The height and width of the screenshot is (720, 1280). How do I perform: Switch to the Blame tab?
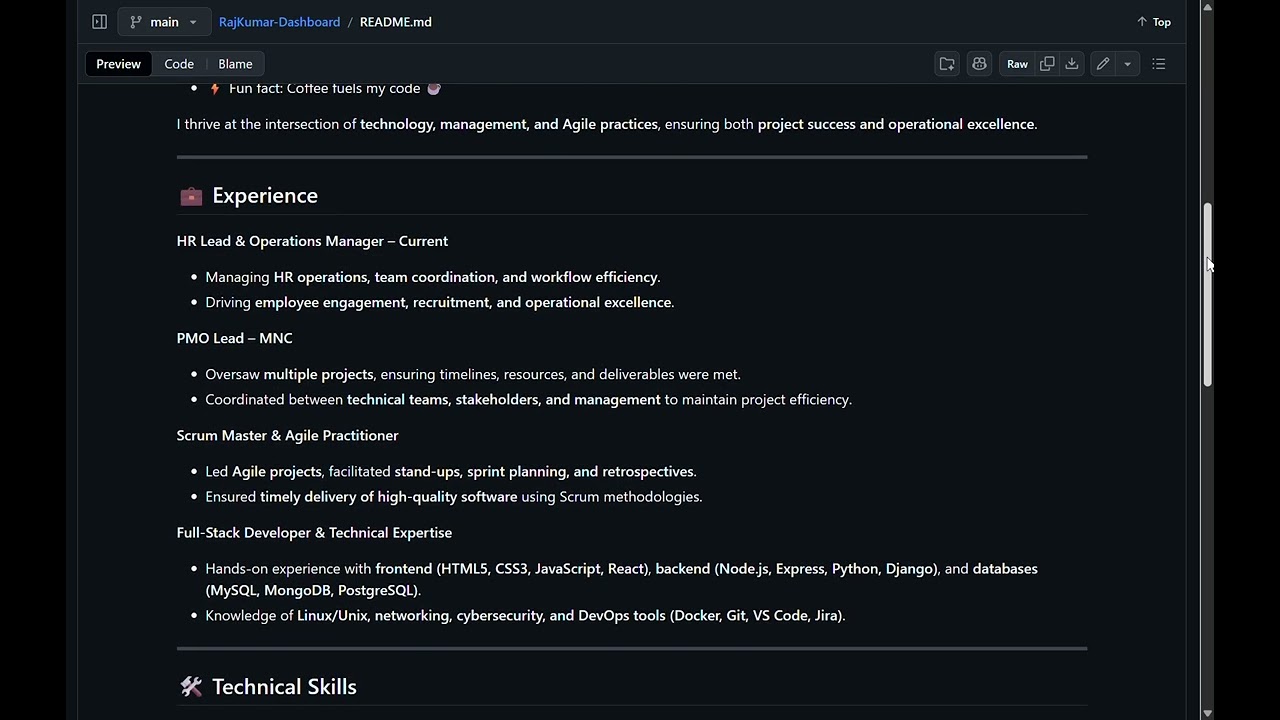235,64
